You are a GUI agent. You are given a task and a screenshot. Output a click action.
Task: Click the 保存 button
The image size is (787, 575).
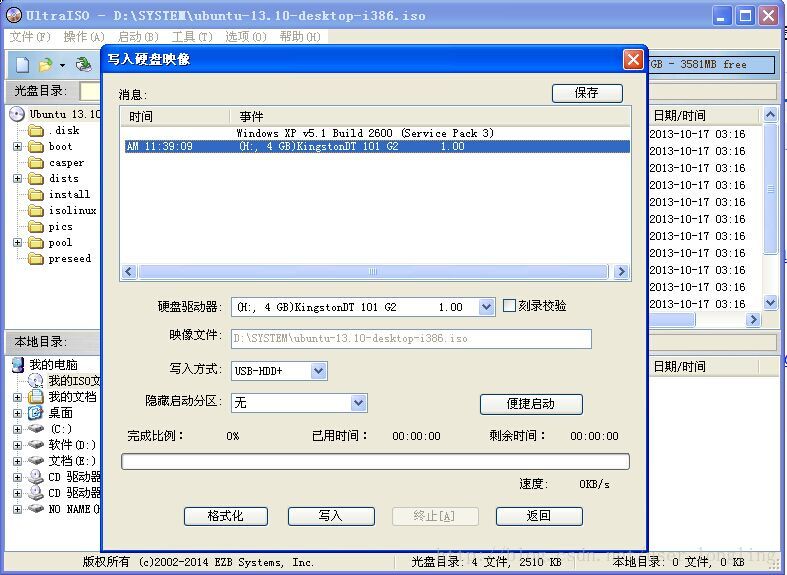click(587, 93)
